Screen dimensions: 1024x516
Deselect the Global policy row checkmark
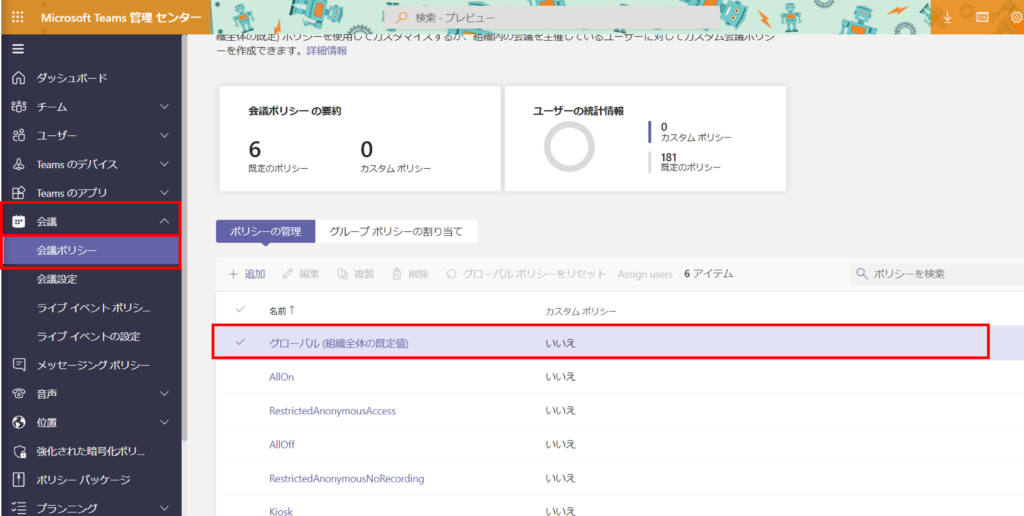[240, 342]
